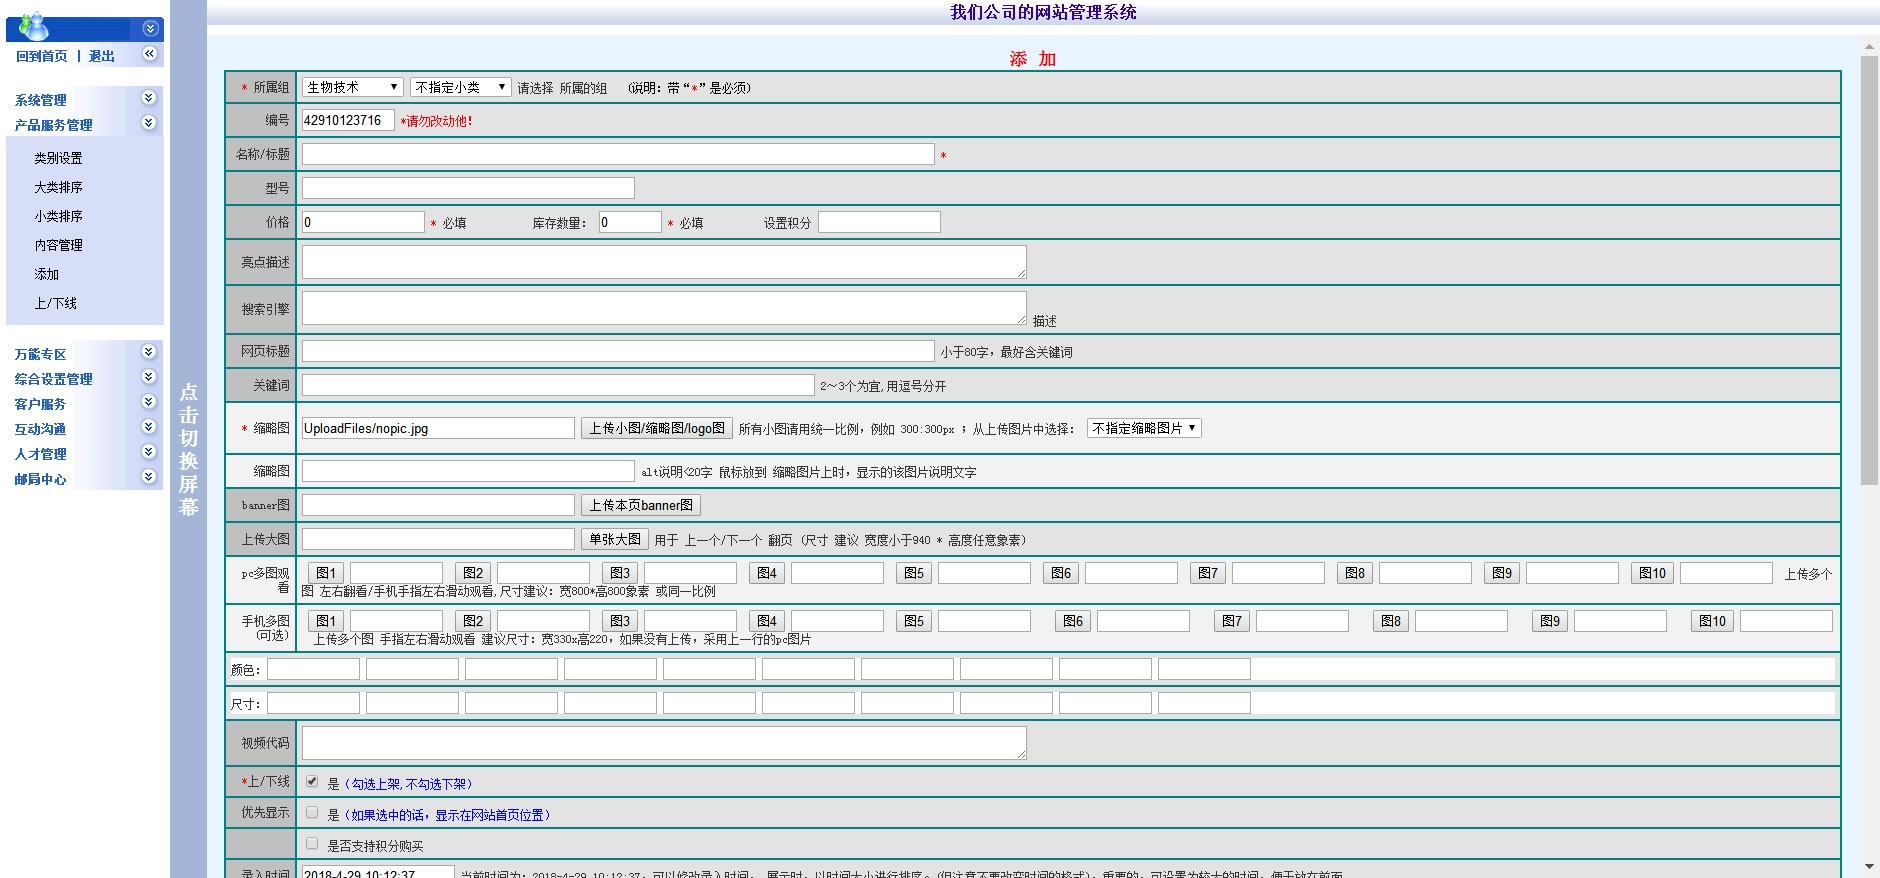Open 大类排序 submenu item
The image size is (1880, 878).
pyautogui.click(x=58, y=187)
